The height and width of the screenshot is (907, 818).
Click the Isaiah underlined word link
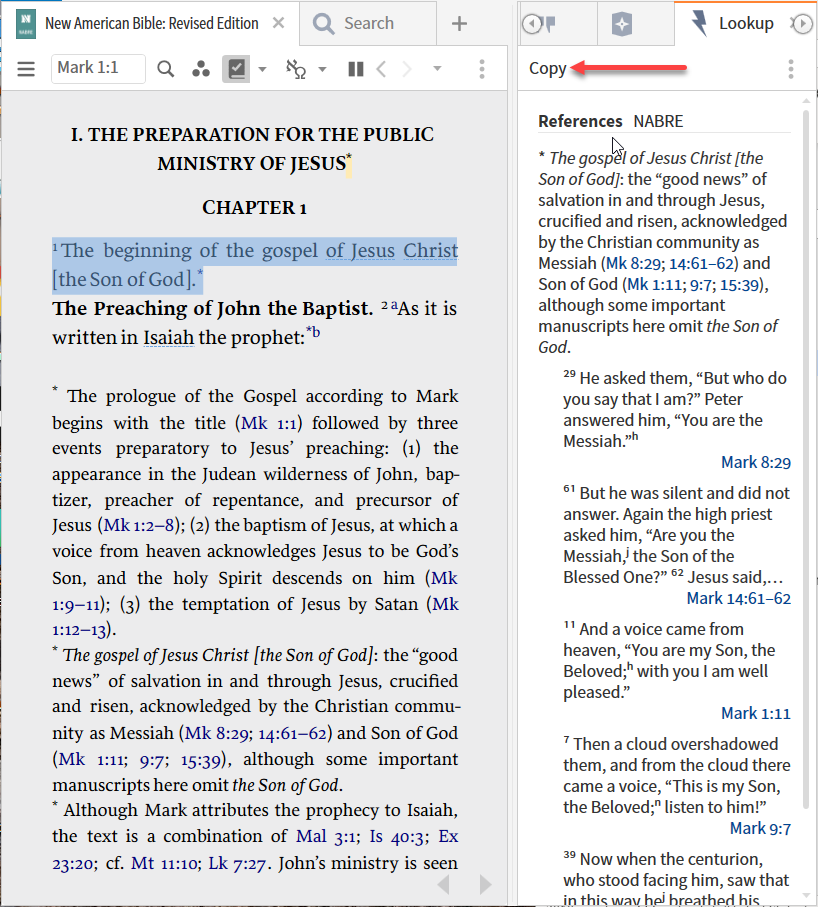point(168,337)
